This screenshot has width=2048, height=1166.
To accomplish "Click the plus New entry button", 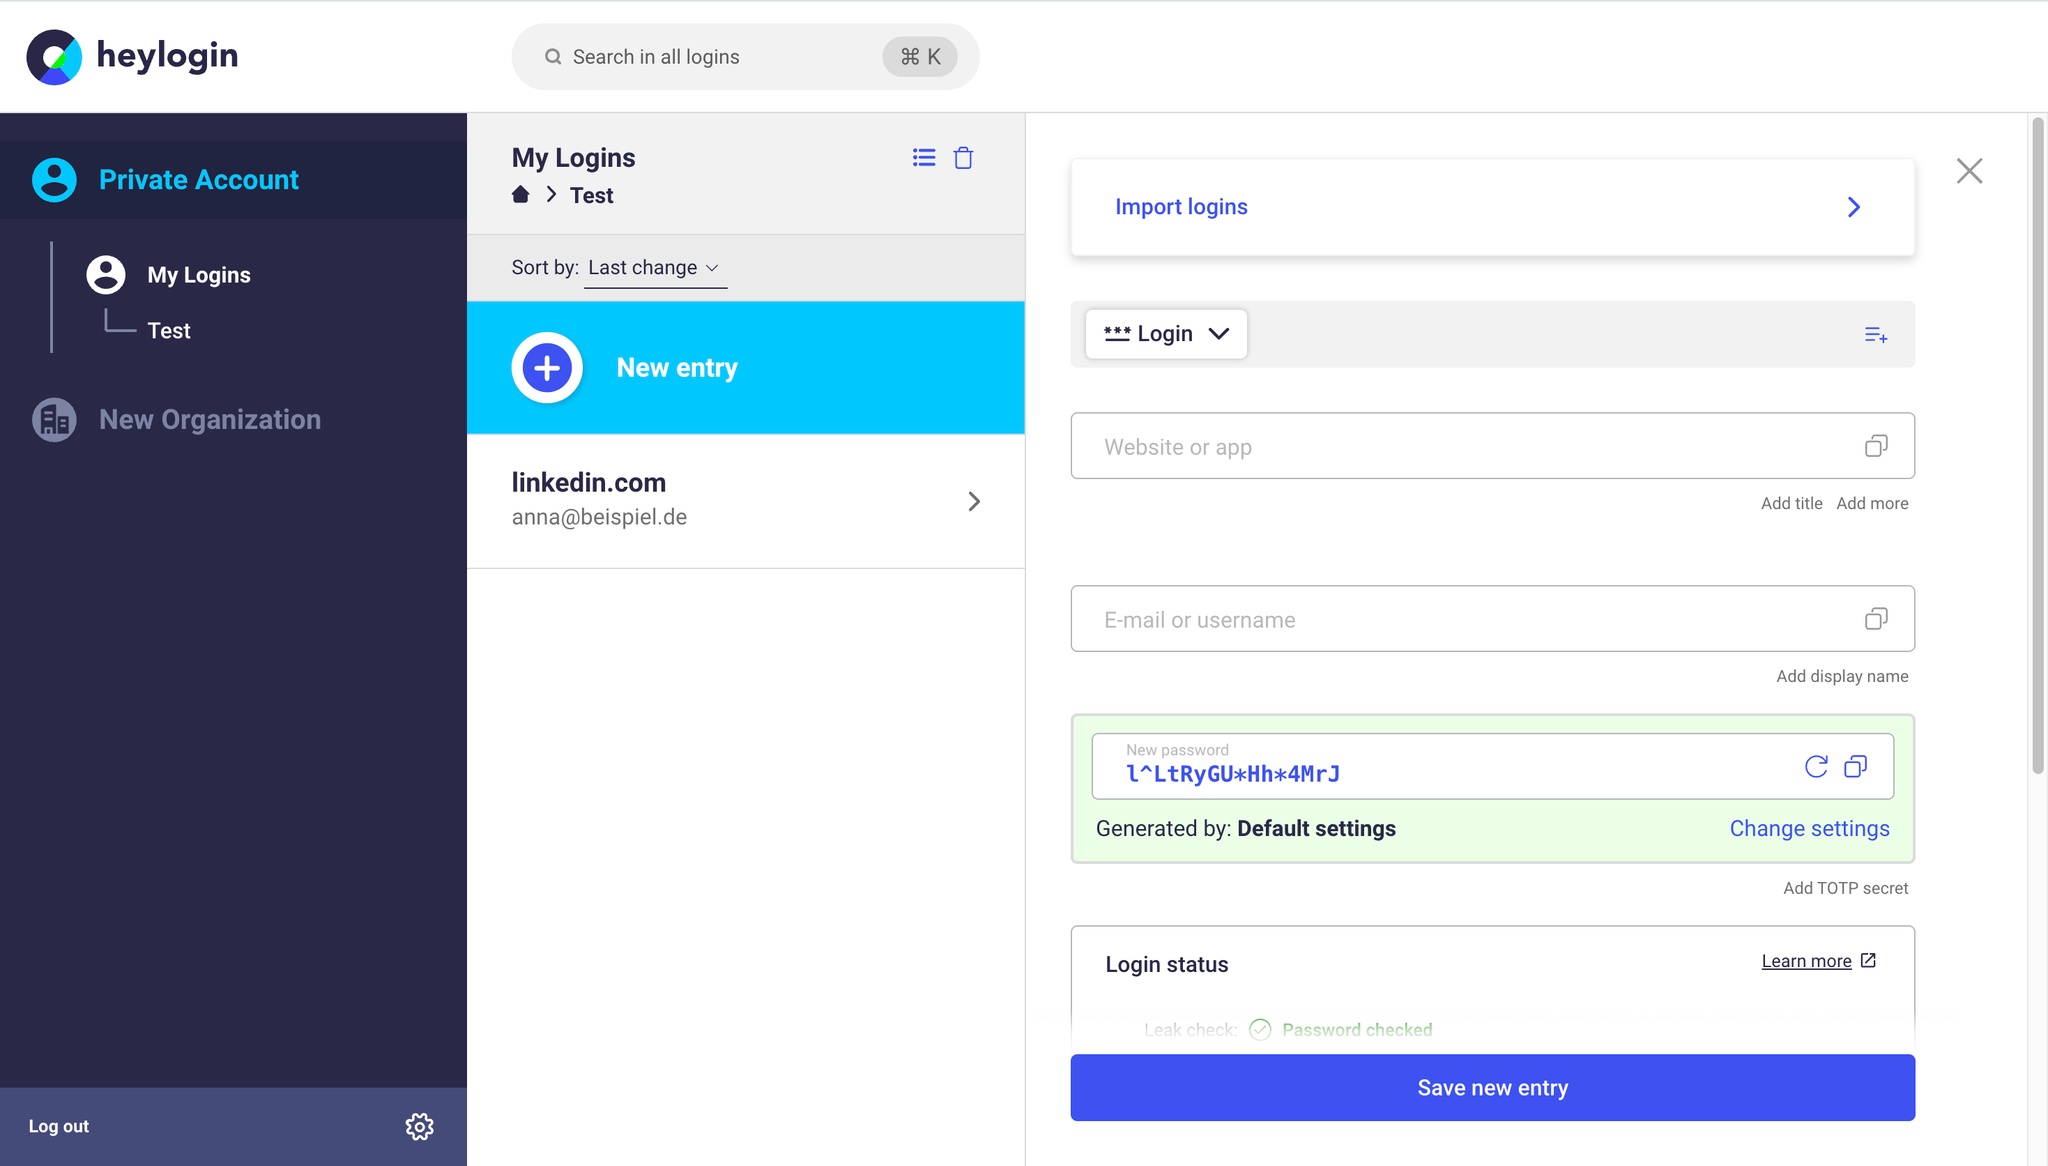I will coord(547,368).
